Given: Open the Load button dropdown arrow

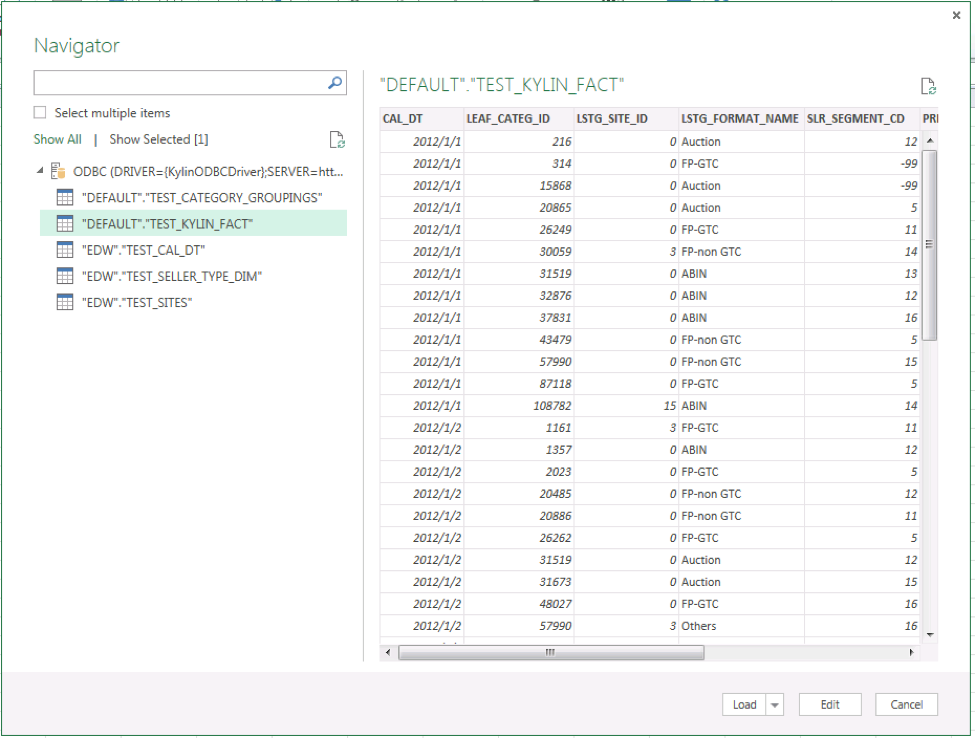Looking at the screenshot, I should pyautogui.click(x=775, y=705).
